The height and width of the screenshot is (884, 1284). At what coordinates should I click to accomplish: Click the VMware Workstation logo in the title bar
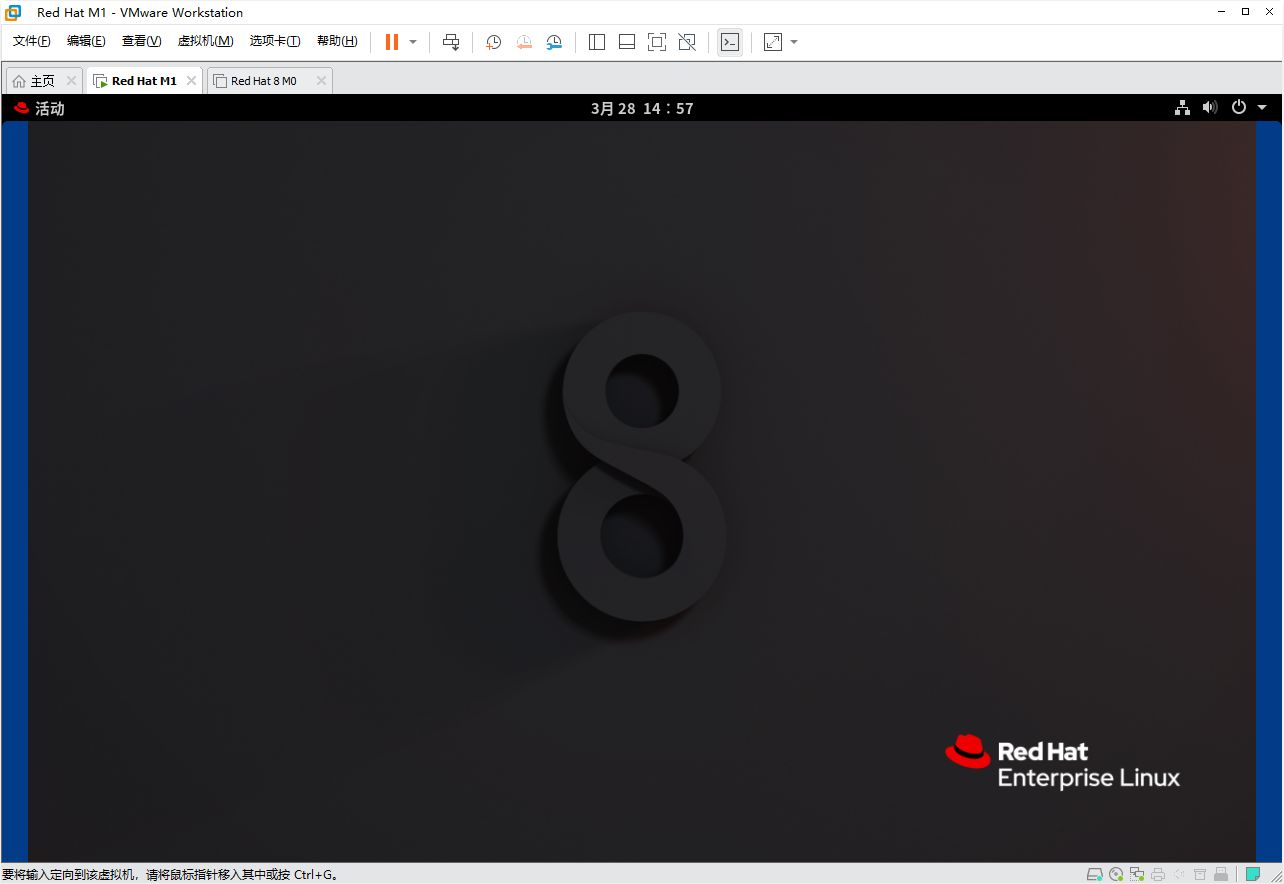point(14,12)
